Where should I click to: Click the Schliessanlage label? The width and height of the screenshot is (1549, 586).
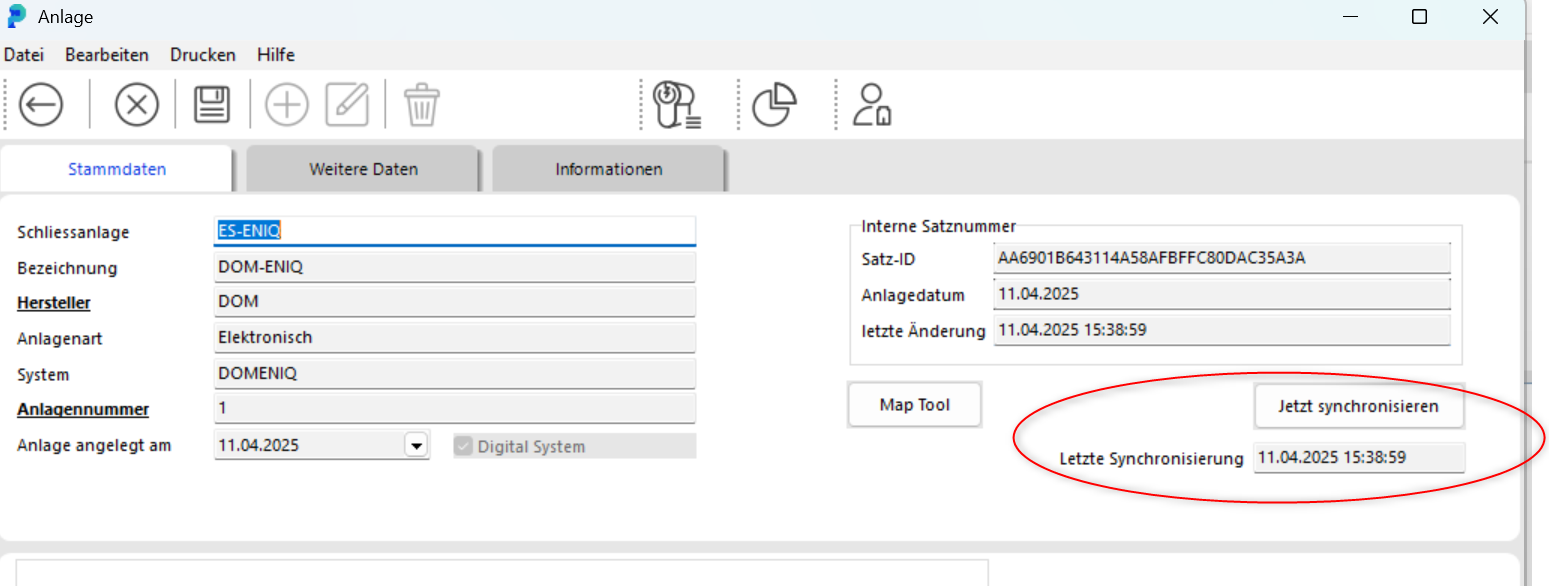pyautogui.click(x=73, y=232)
